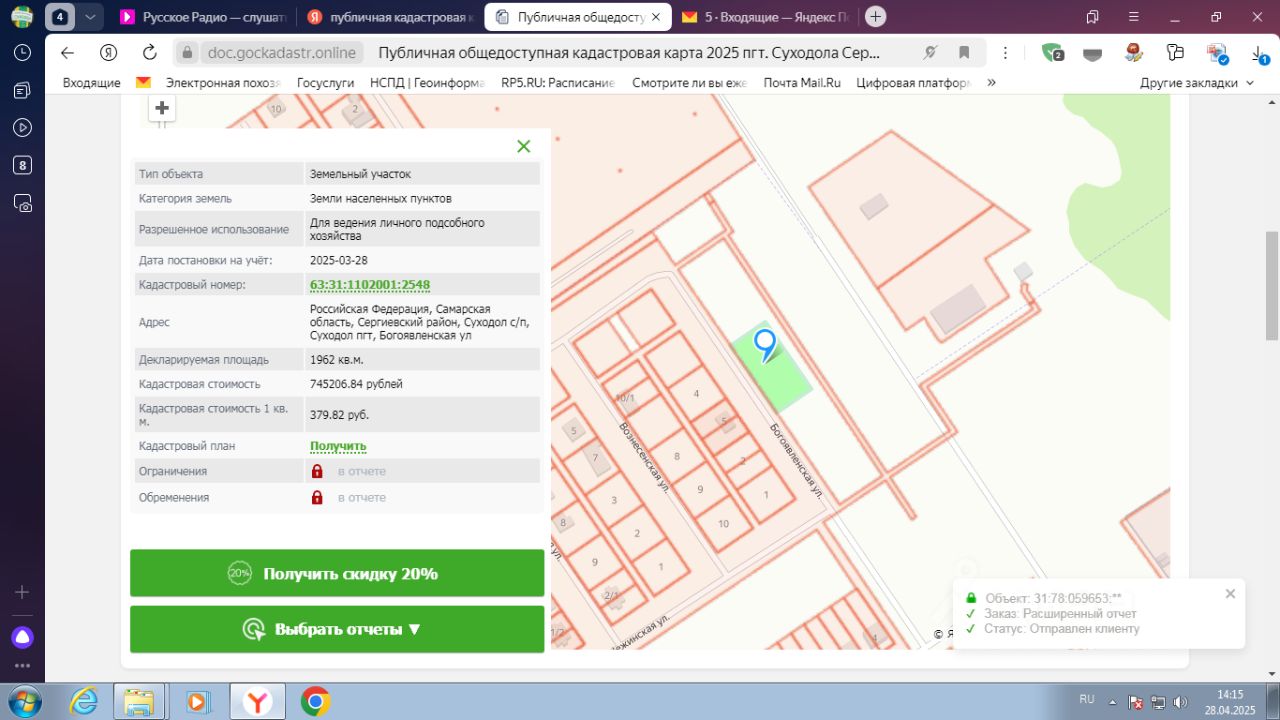Open the browser tab overview icon
This screenshot has height=720, width=1280.
pyautogui.click(x=1093, y=17)
